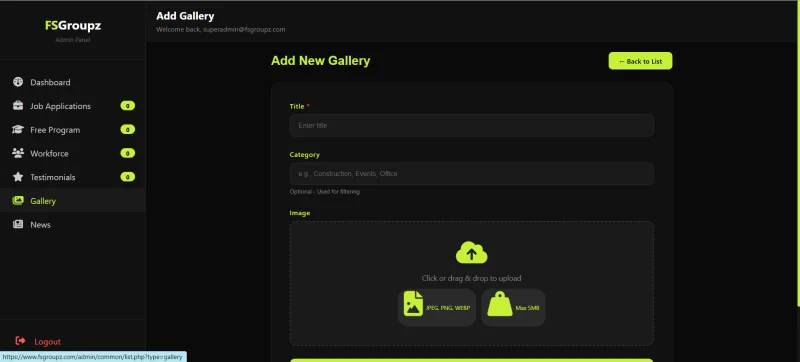Click the Testimonials count badge

128,177
